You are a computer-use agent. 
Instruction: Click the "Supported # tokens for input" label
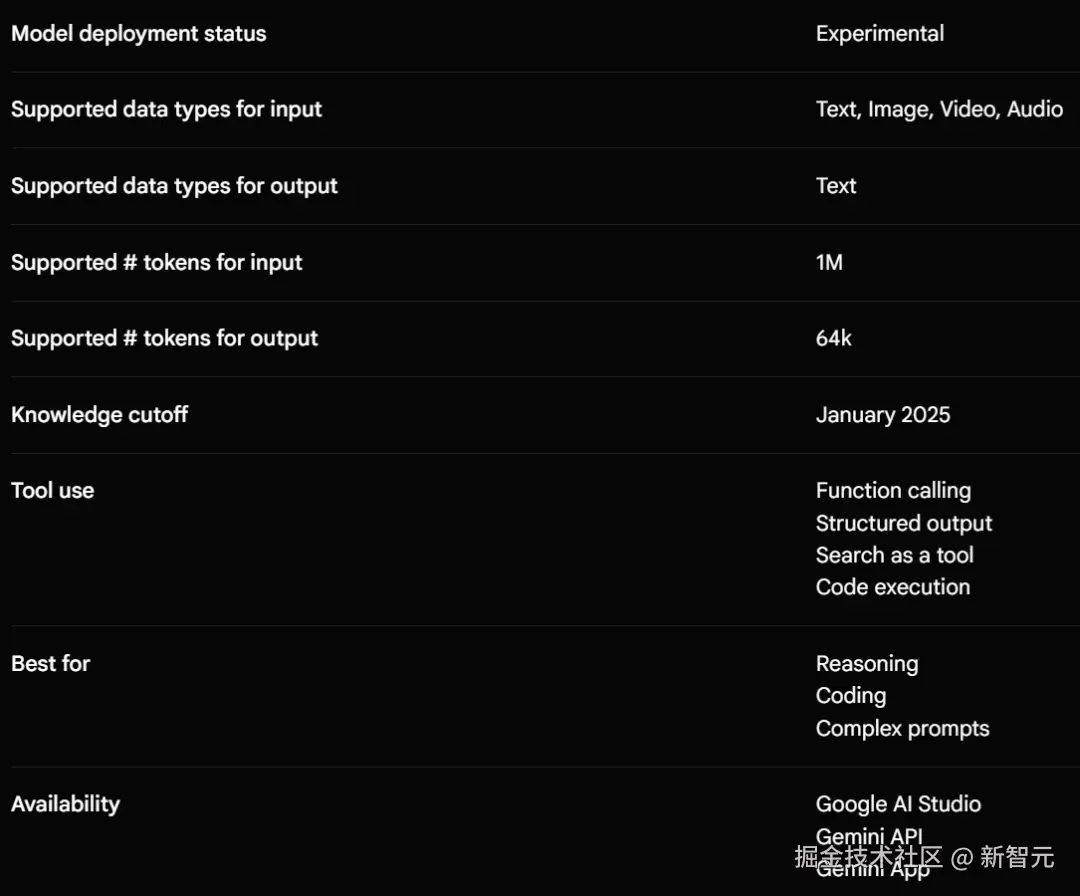156,263
